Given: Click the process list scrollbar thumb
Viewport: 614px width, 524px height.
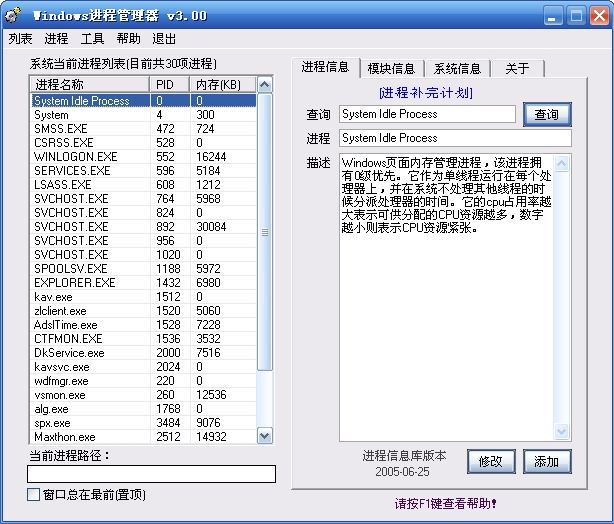Looking at the screenshot, I should (x=265, y=232).
